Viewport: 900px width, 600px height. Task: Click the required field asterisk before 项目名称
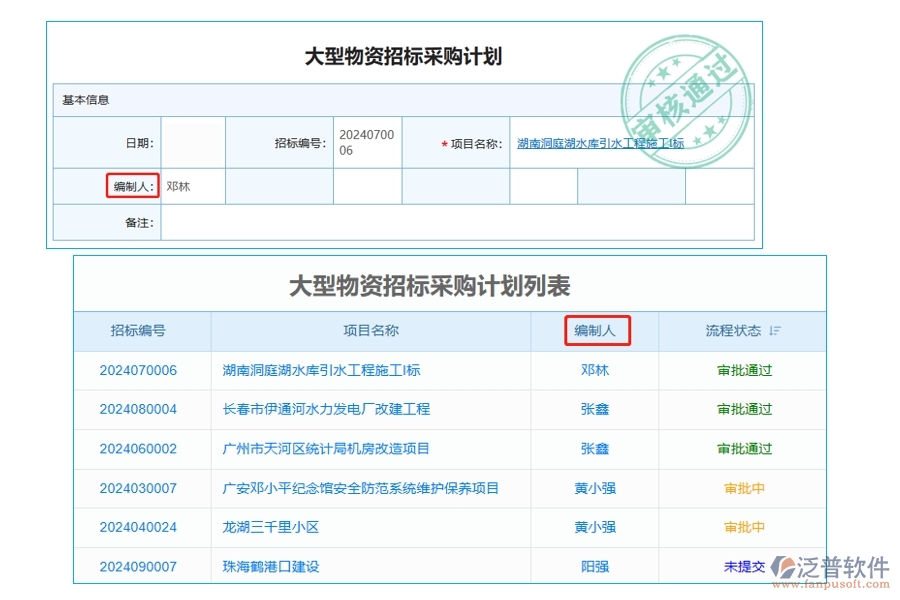(443, 142)
